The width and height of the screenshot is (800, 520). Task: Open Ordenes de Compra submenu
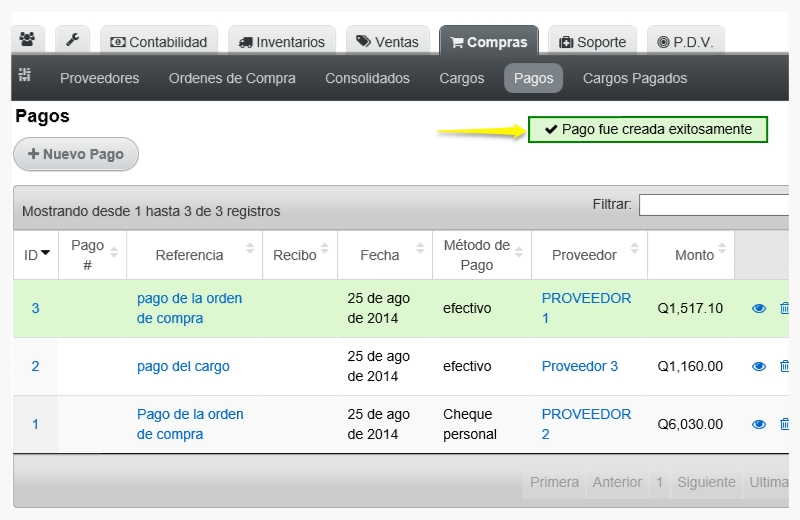point(232,78)
